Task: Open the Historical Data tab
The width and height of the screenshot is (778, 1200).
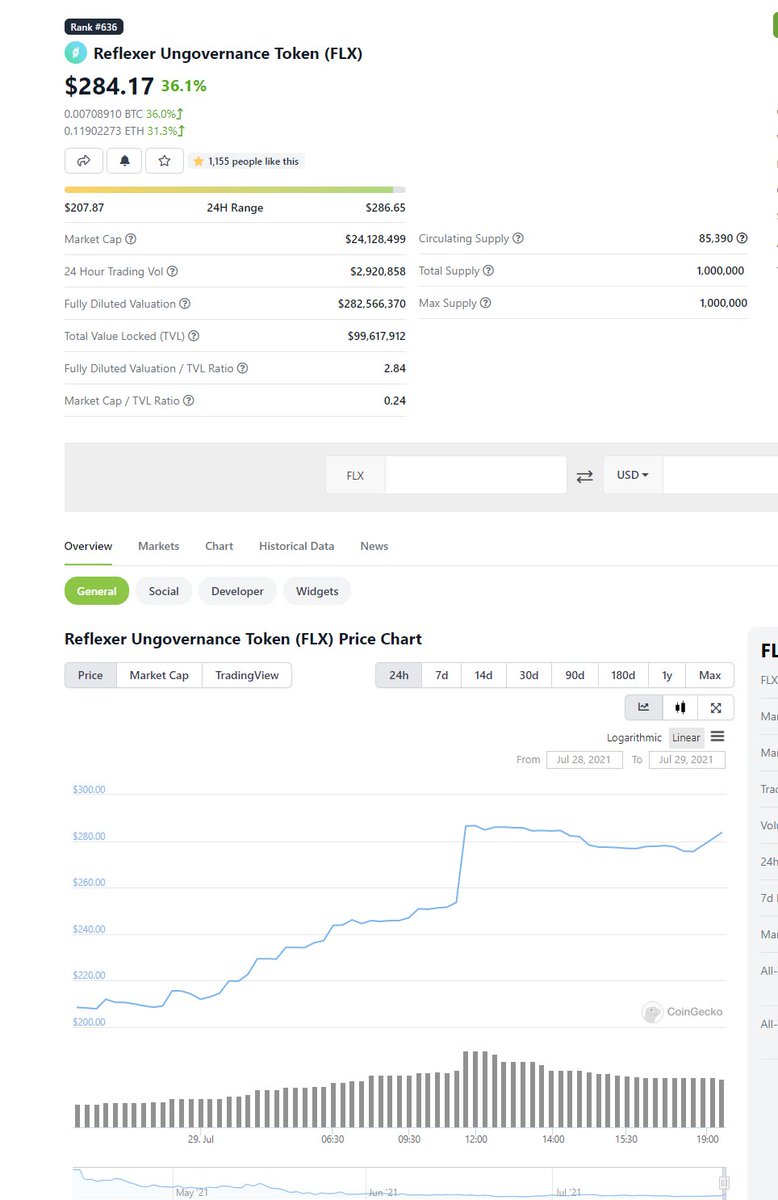Action: (x=297, y=546)
